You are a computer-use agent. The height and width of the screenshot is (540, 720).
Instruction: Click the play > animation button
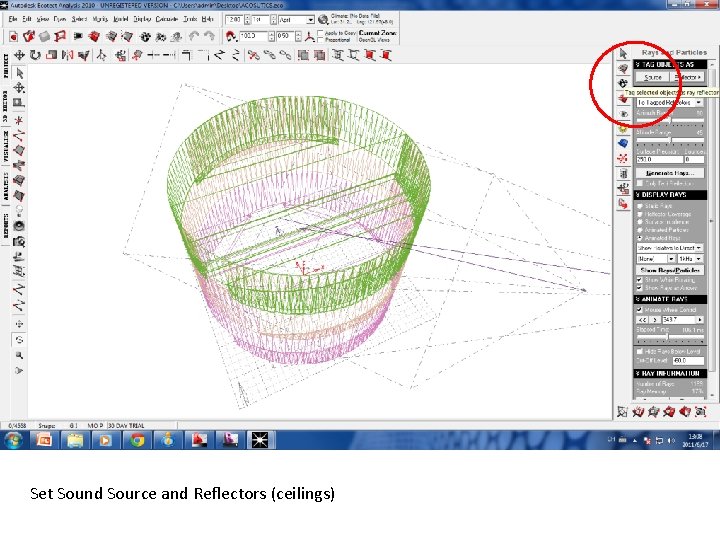click(655, 320)
